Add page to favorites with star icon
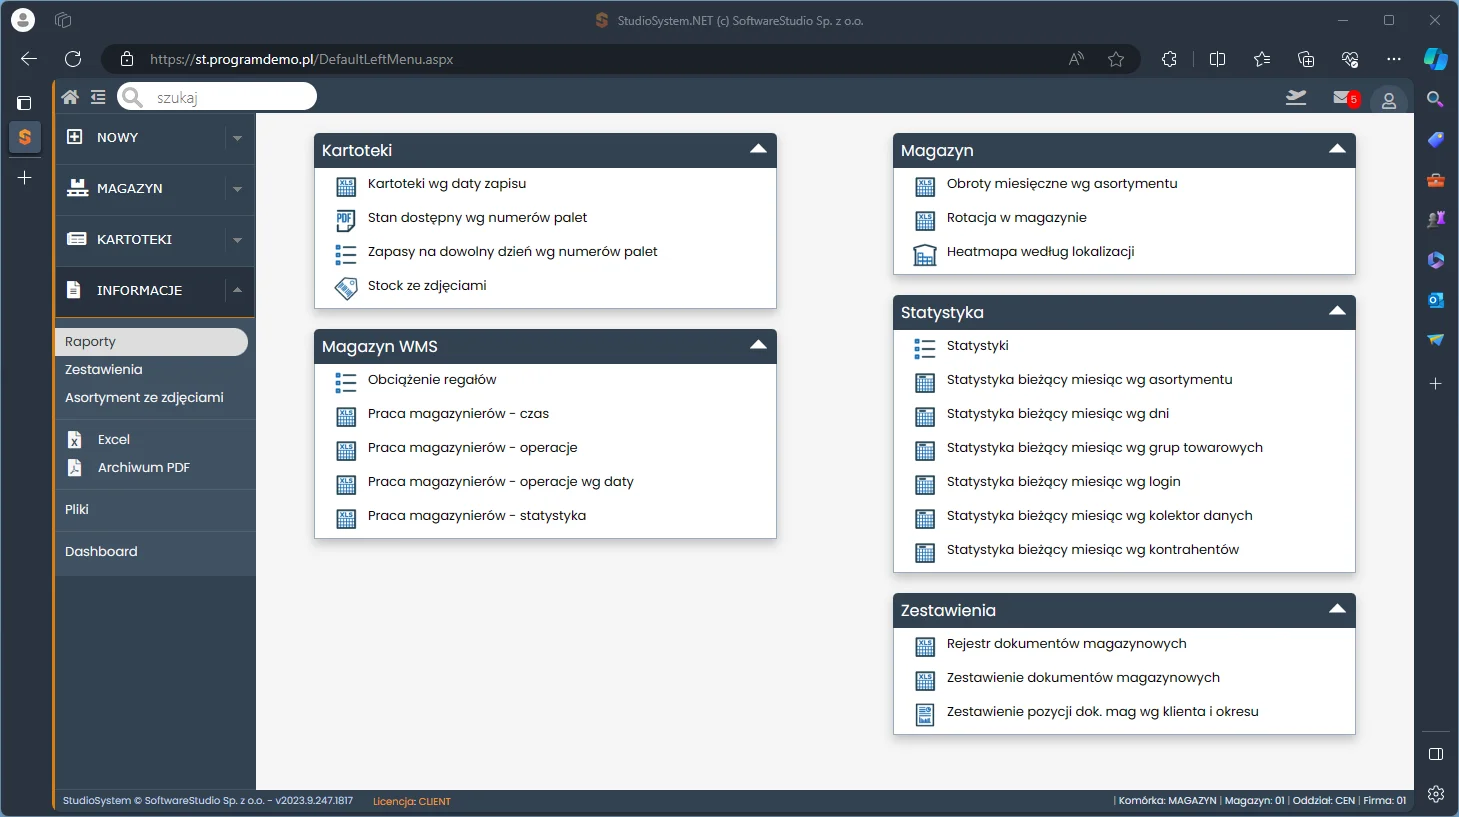 1116,59
